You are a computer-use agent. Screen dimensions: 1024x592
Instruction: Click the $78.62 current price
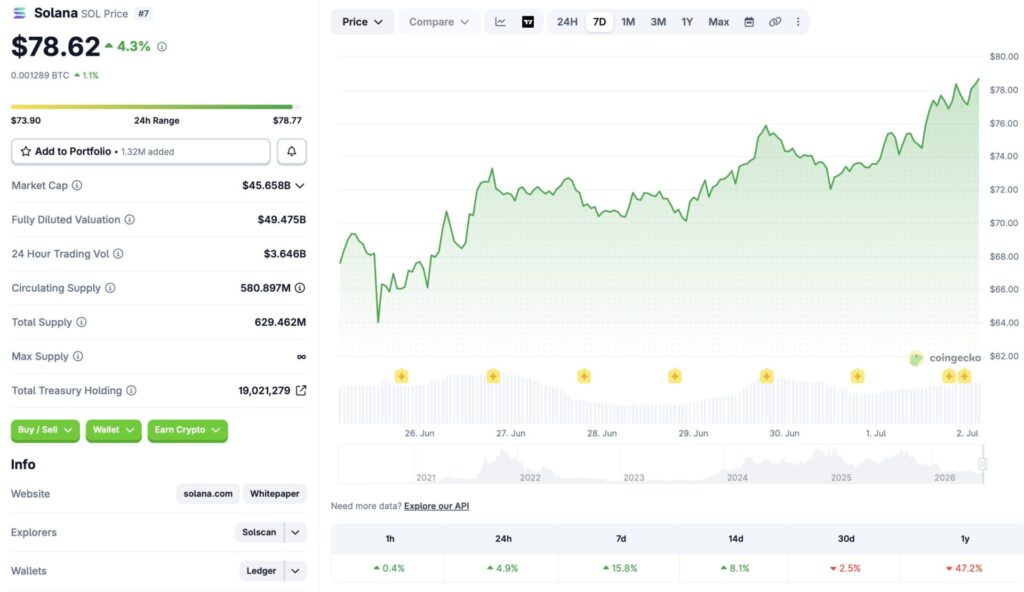tap(56, 46)
